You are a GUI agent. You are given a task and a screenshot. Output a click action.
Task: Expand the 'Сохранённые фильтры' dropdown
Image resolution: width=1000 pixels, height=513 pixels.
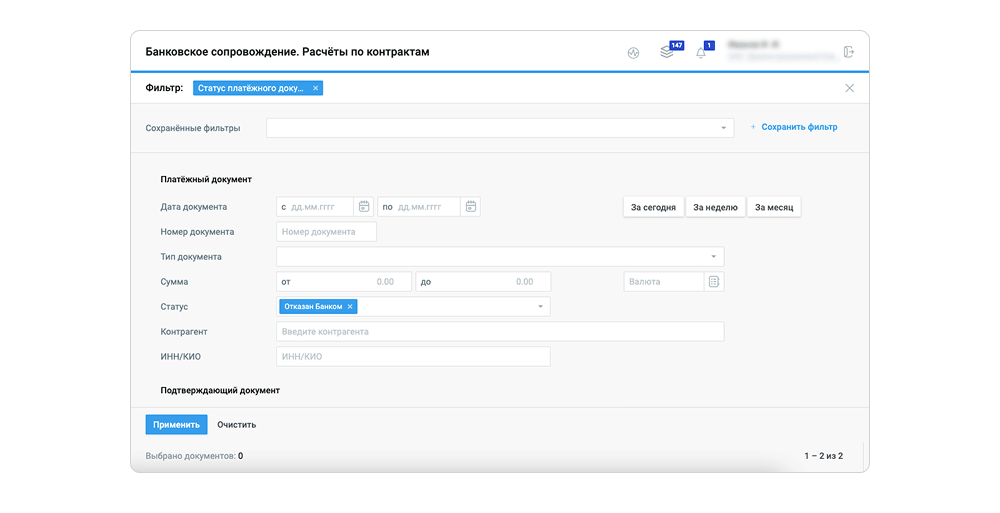pos(723,128)
